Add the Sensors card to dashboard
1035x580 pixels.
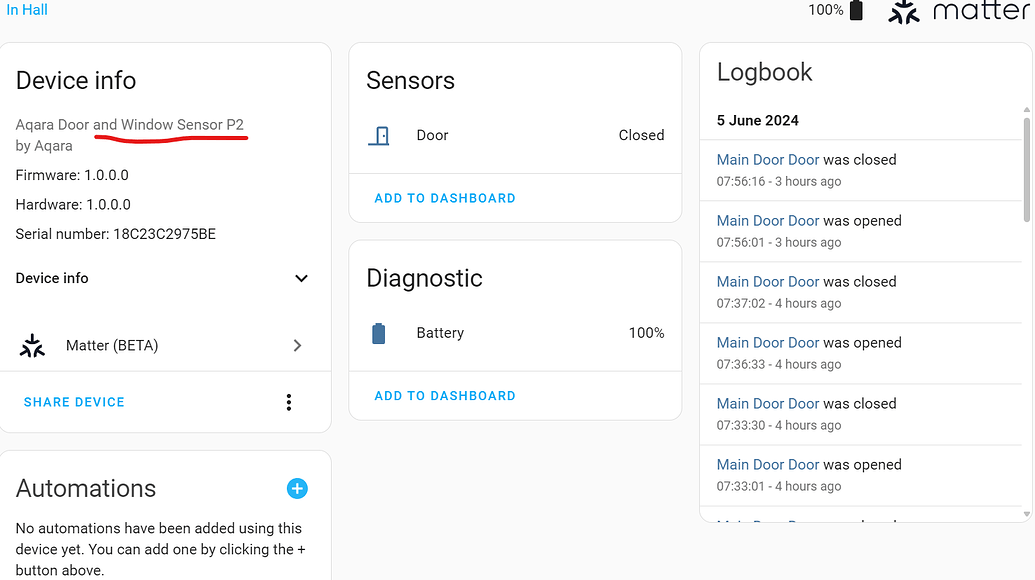coord(444,198)
